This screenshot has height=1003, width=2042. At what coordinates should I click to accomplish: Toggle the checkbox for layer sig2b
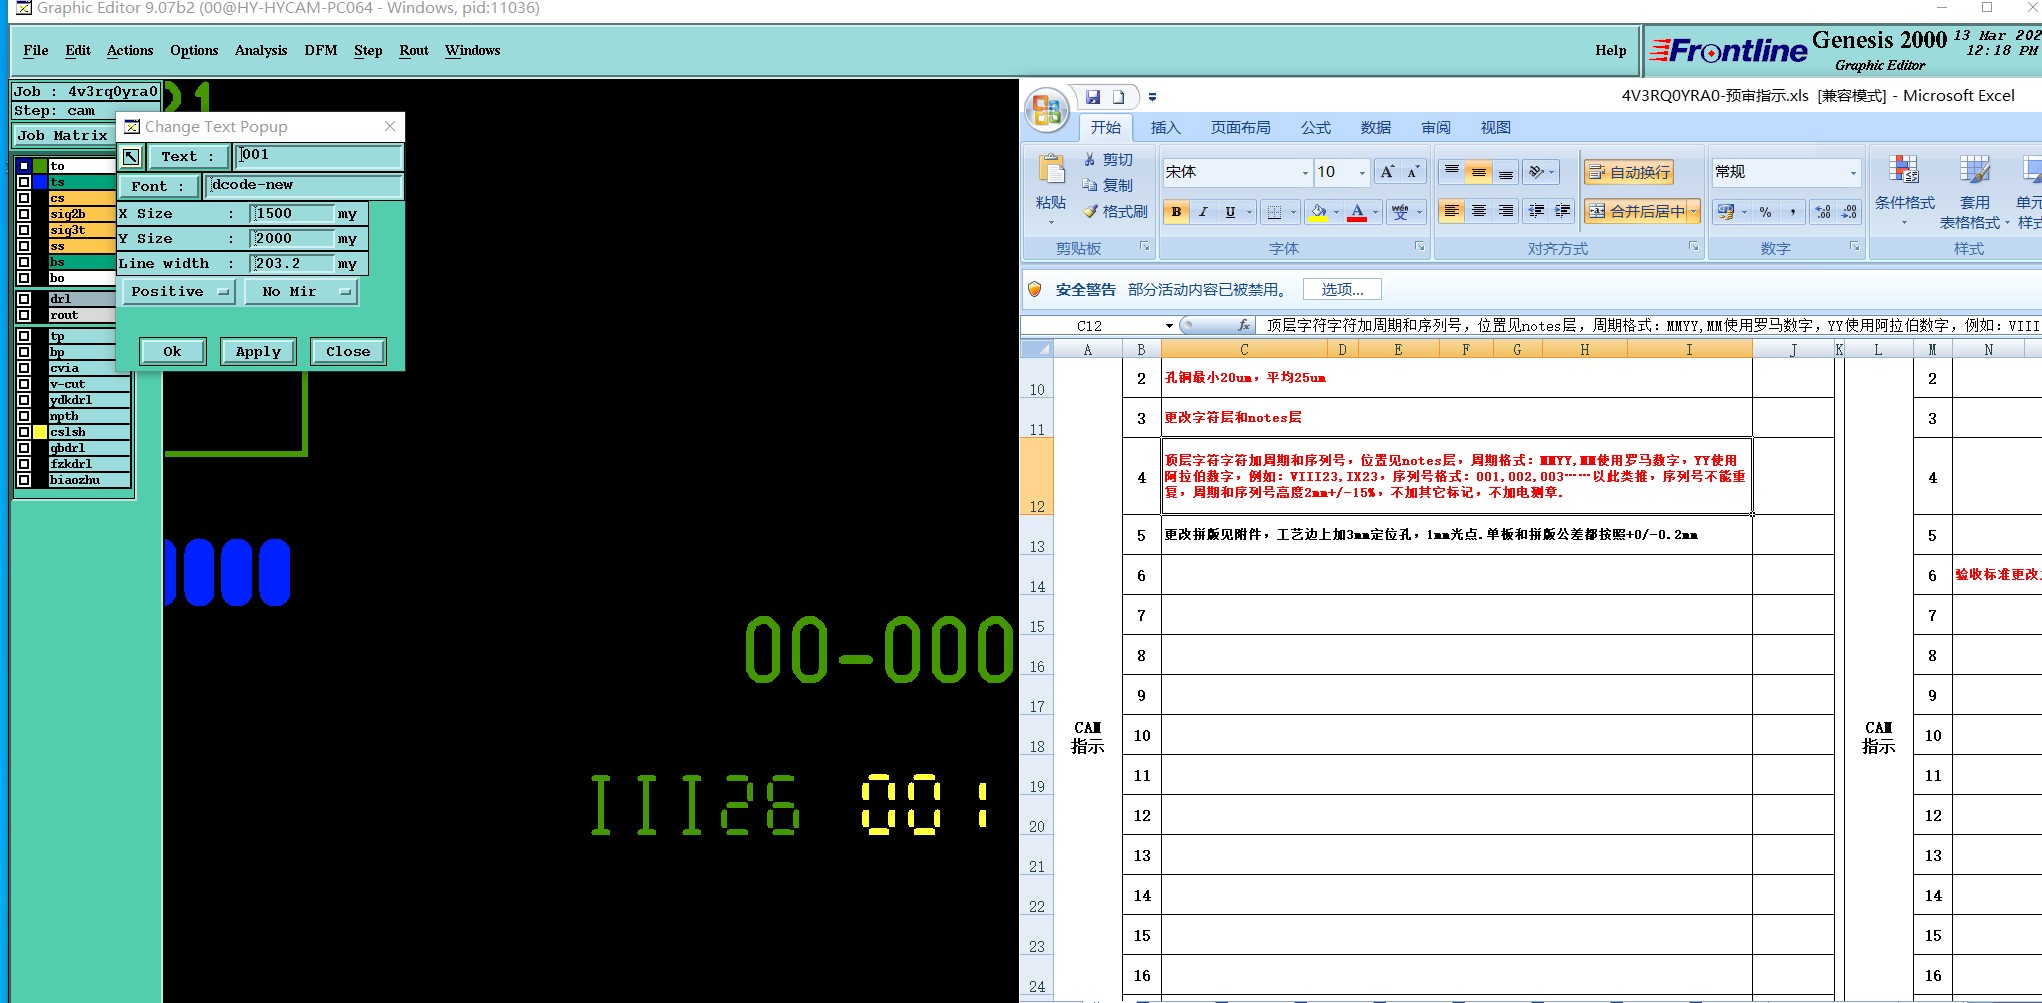(x=24, y=214)
